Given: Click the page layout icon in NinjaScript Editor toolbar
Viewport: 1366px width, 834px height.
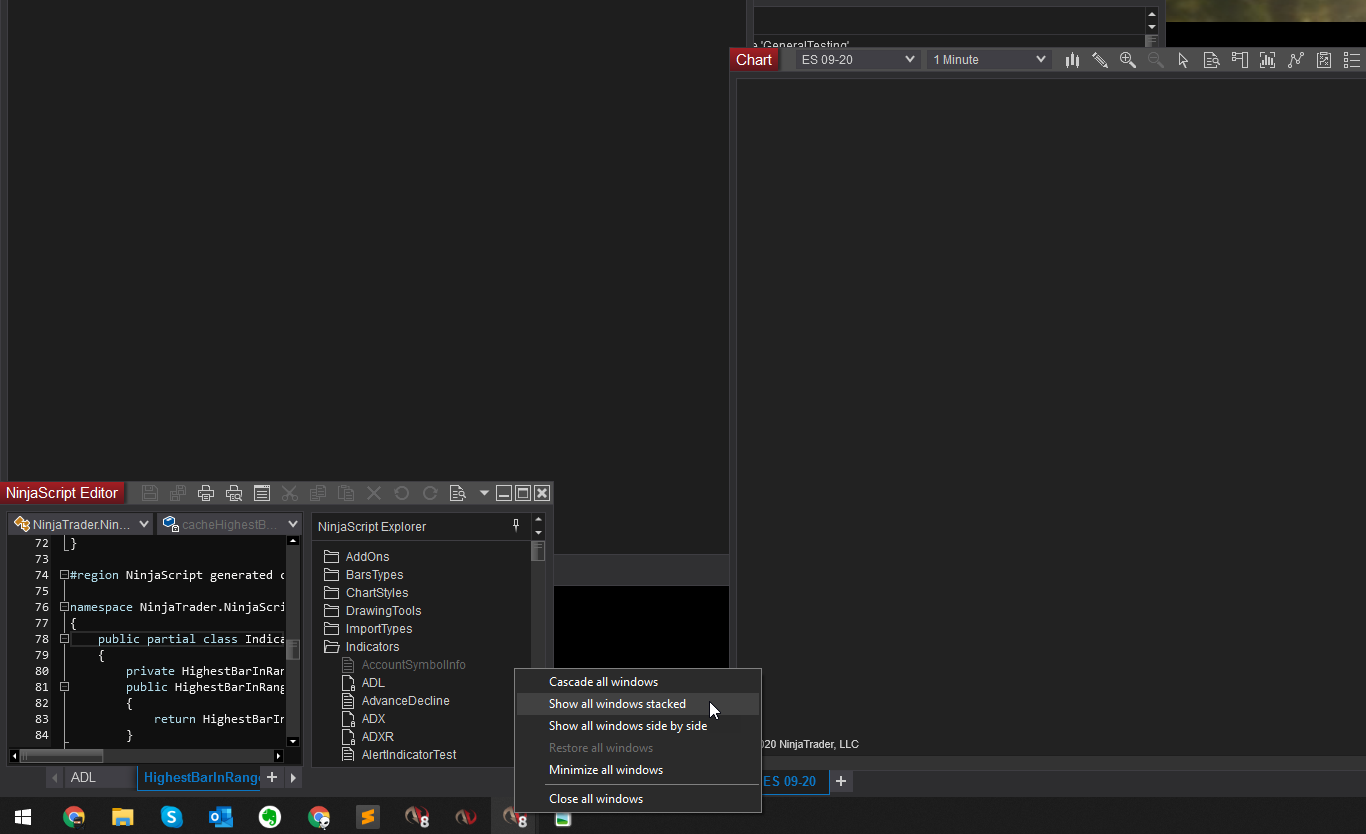Looking at the screenshot, I should click(262, 493).
